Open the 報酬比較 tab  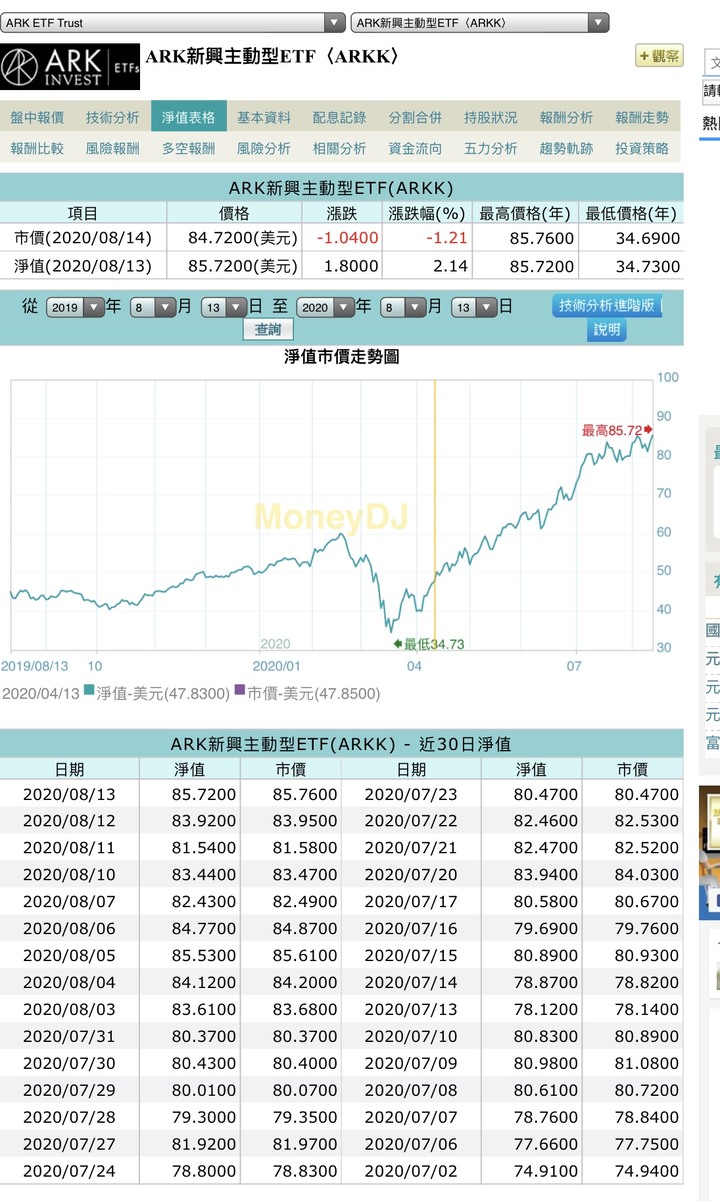[37, 148]
